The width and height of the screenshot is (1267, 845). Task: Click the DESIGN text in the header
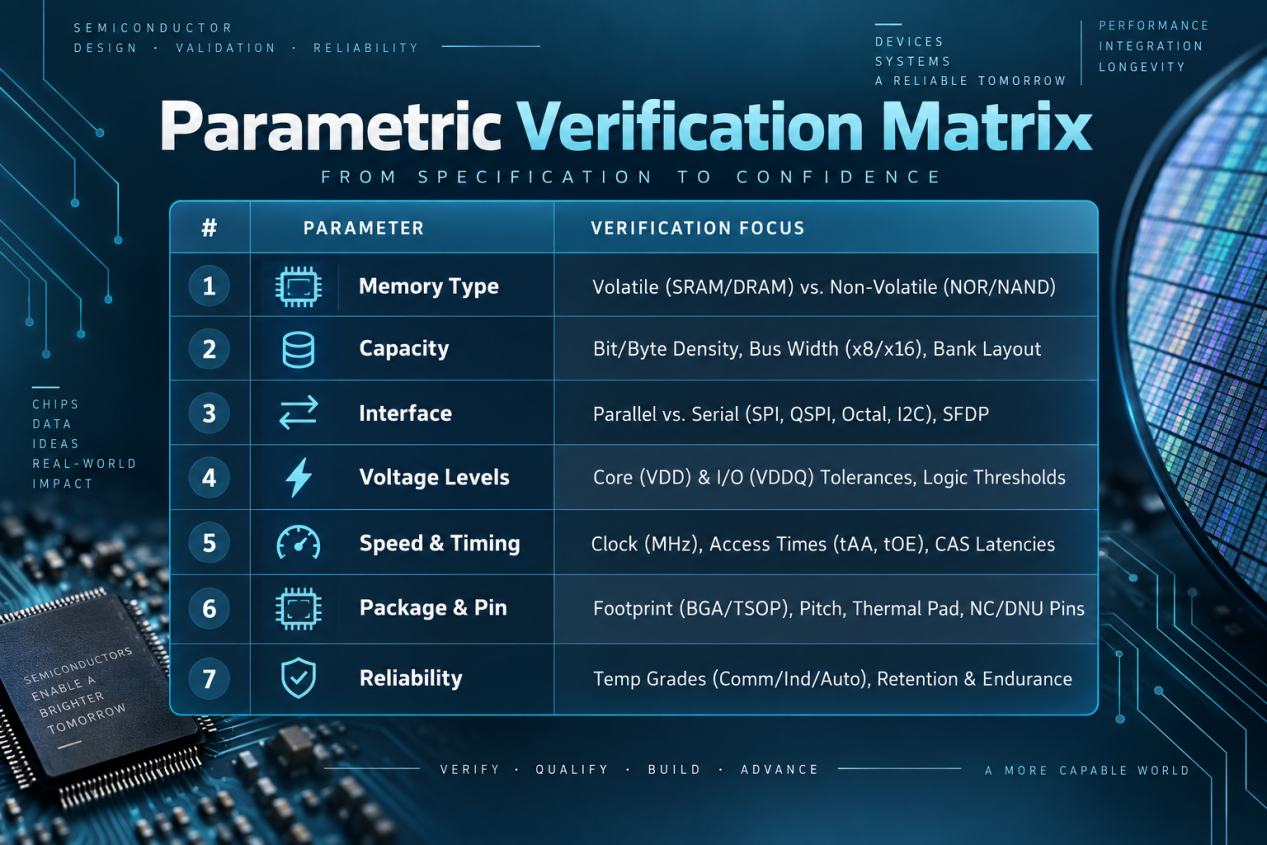[106, 48]
